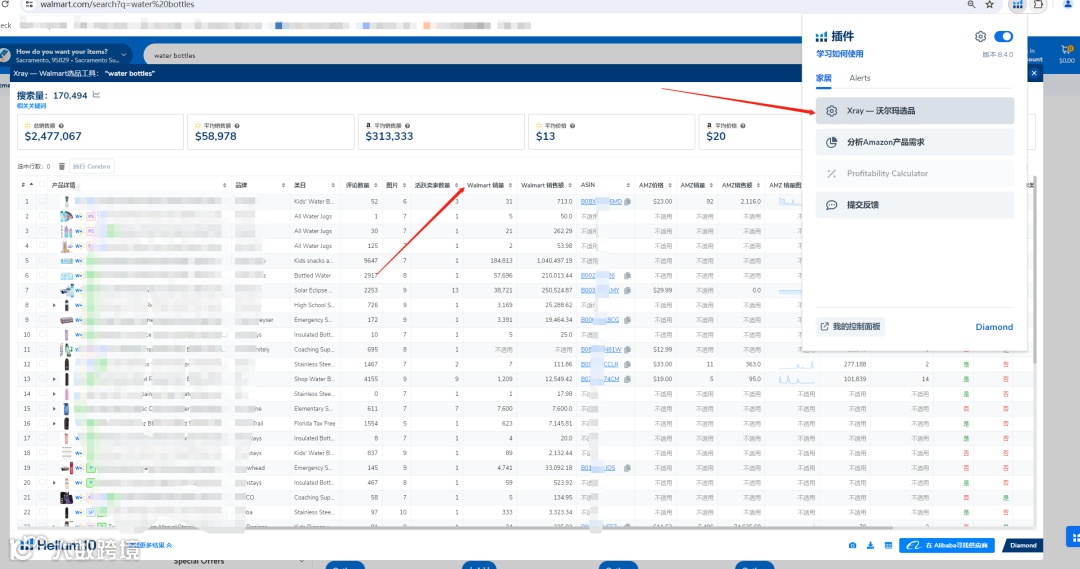Copy the ASIN in row 1

627,202
